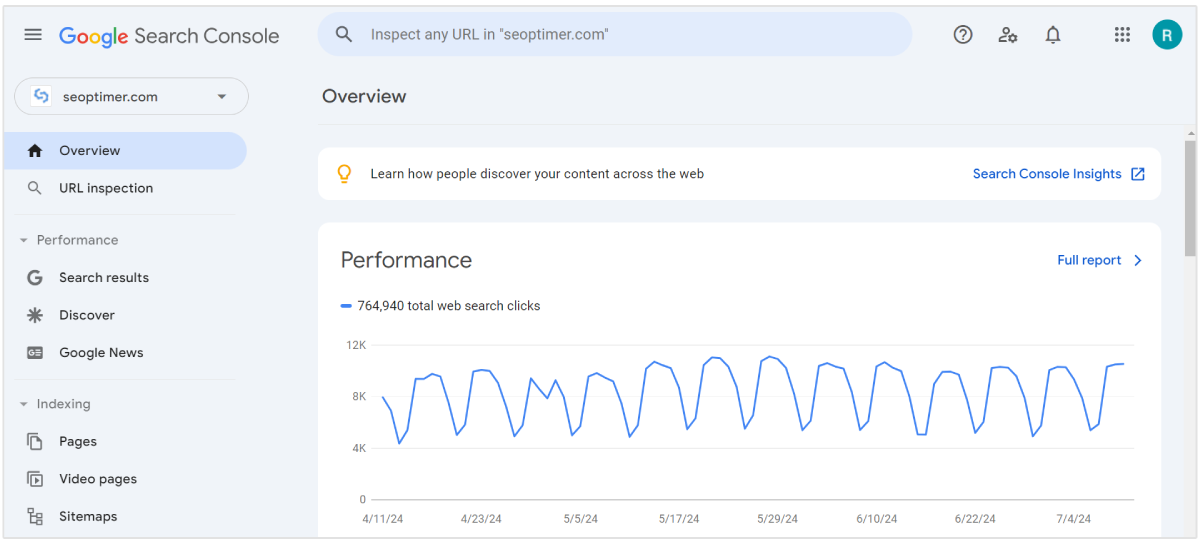Click the page vertical scrollbar
The height and width of the screenshot is (544, 1200).
click(1190, 200)
